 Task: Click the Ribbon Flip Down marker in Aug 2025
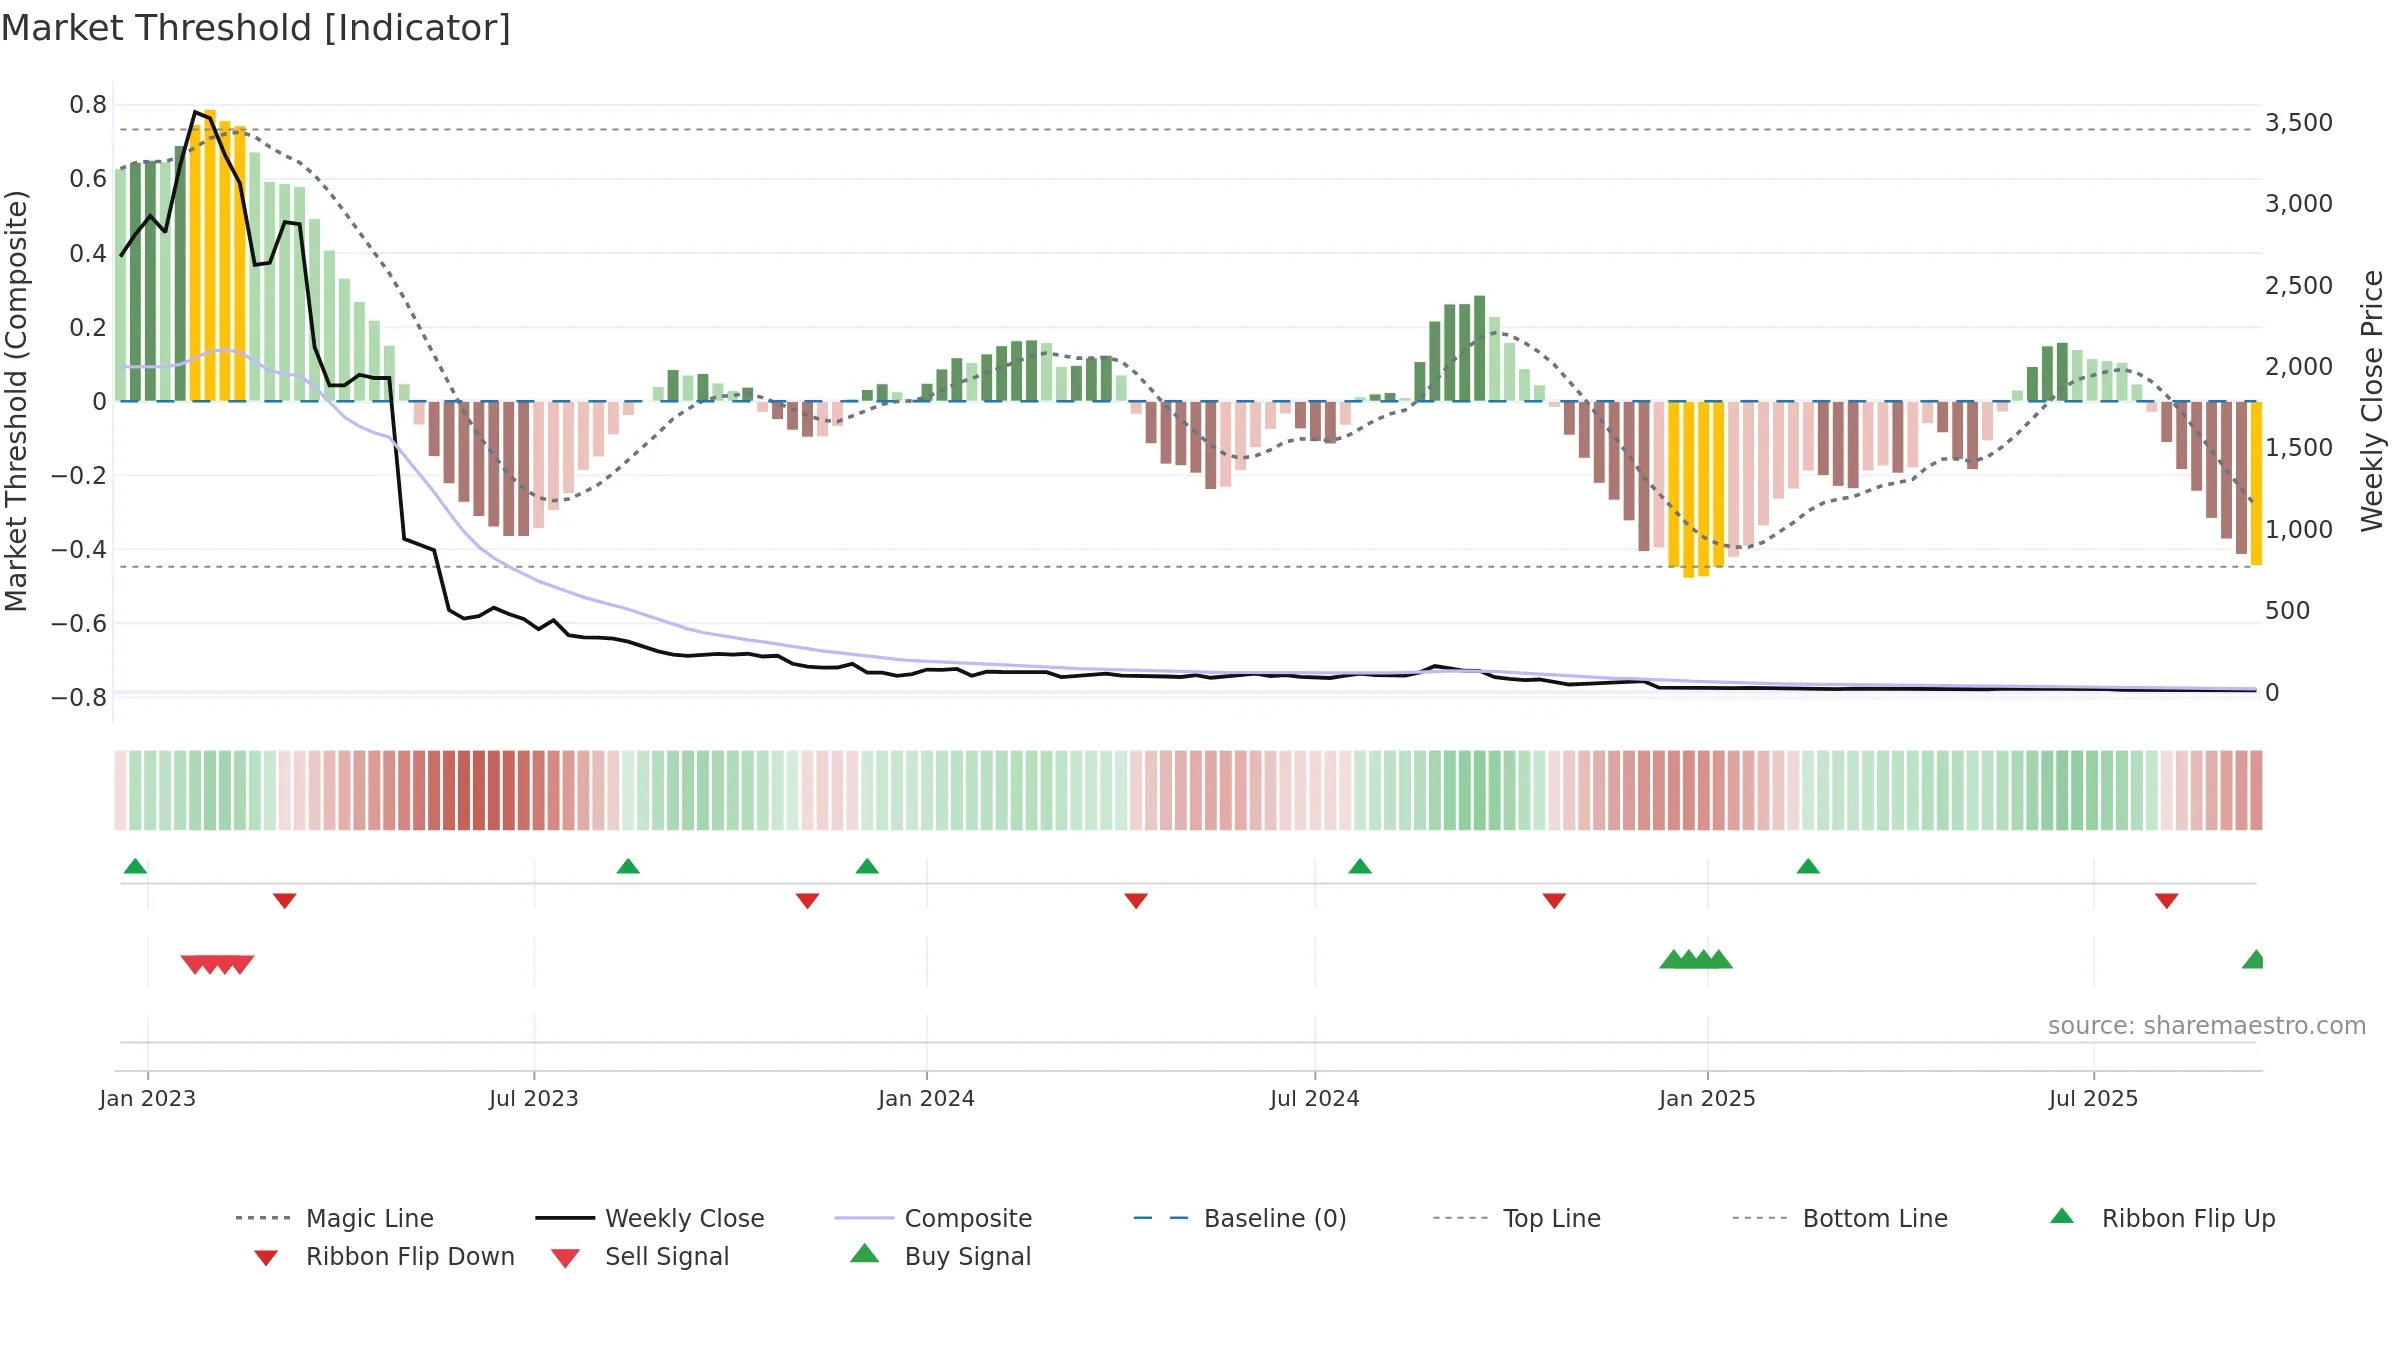pyautogui.click(x=2167, y=901)
